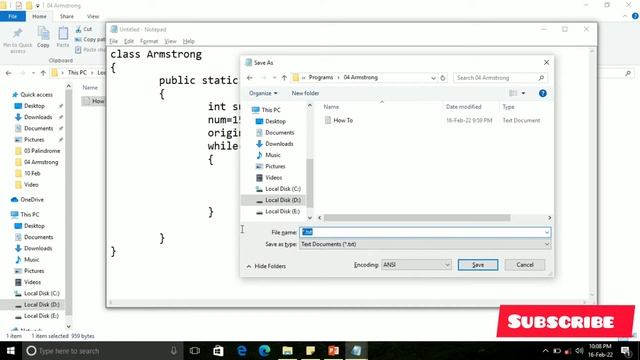Click the Search 04 Armstrong field
640x360 pixels.
[500, 78]
